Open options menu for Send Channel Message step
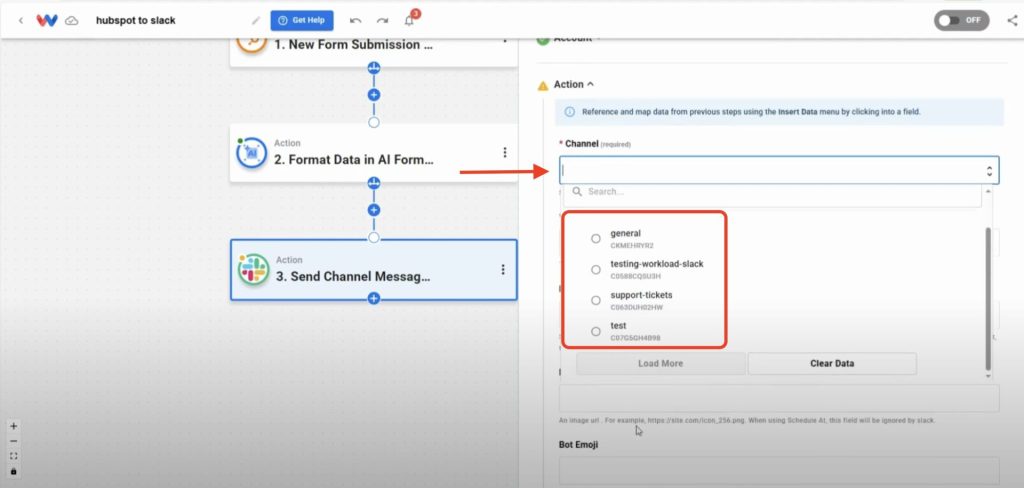The image size is (1024, 488). point(503,269)
